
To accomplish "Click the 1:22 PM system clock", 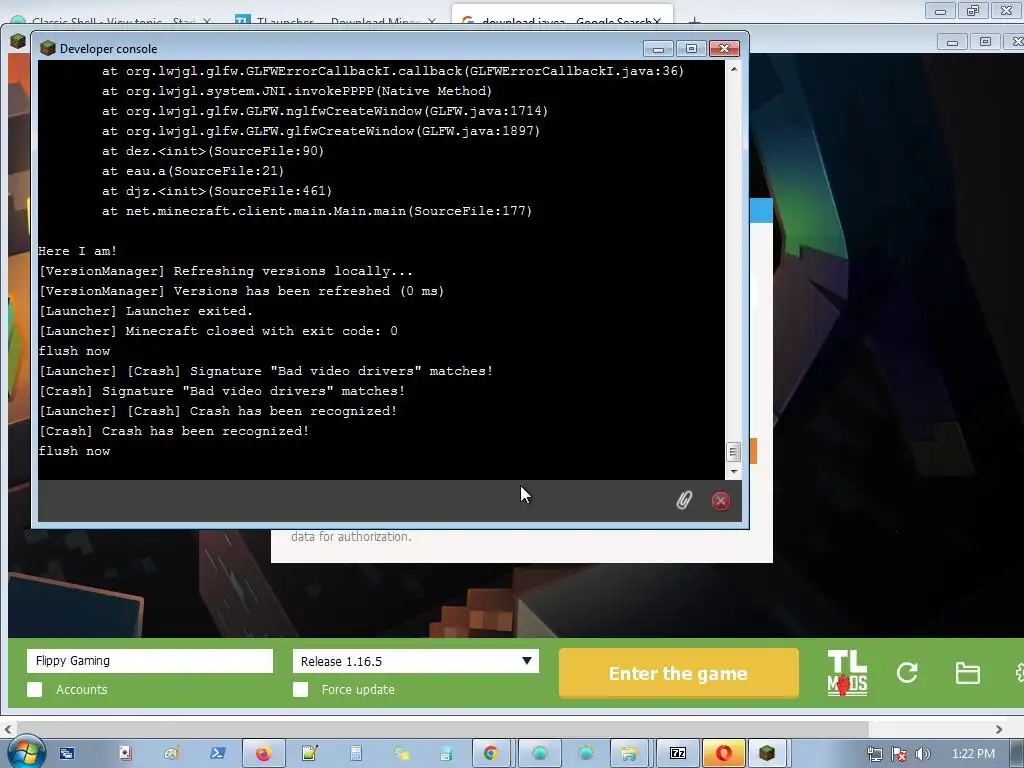I will 973,754.
